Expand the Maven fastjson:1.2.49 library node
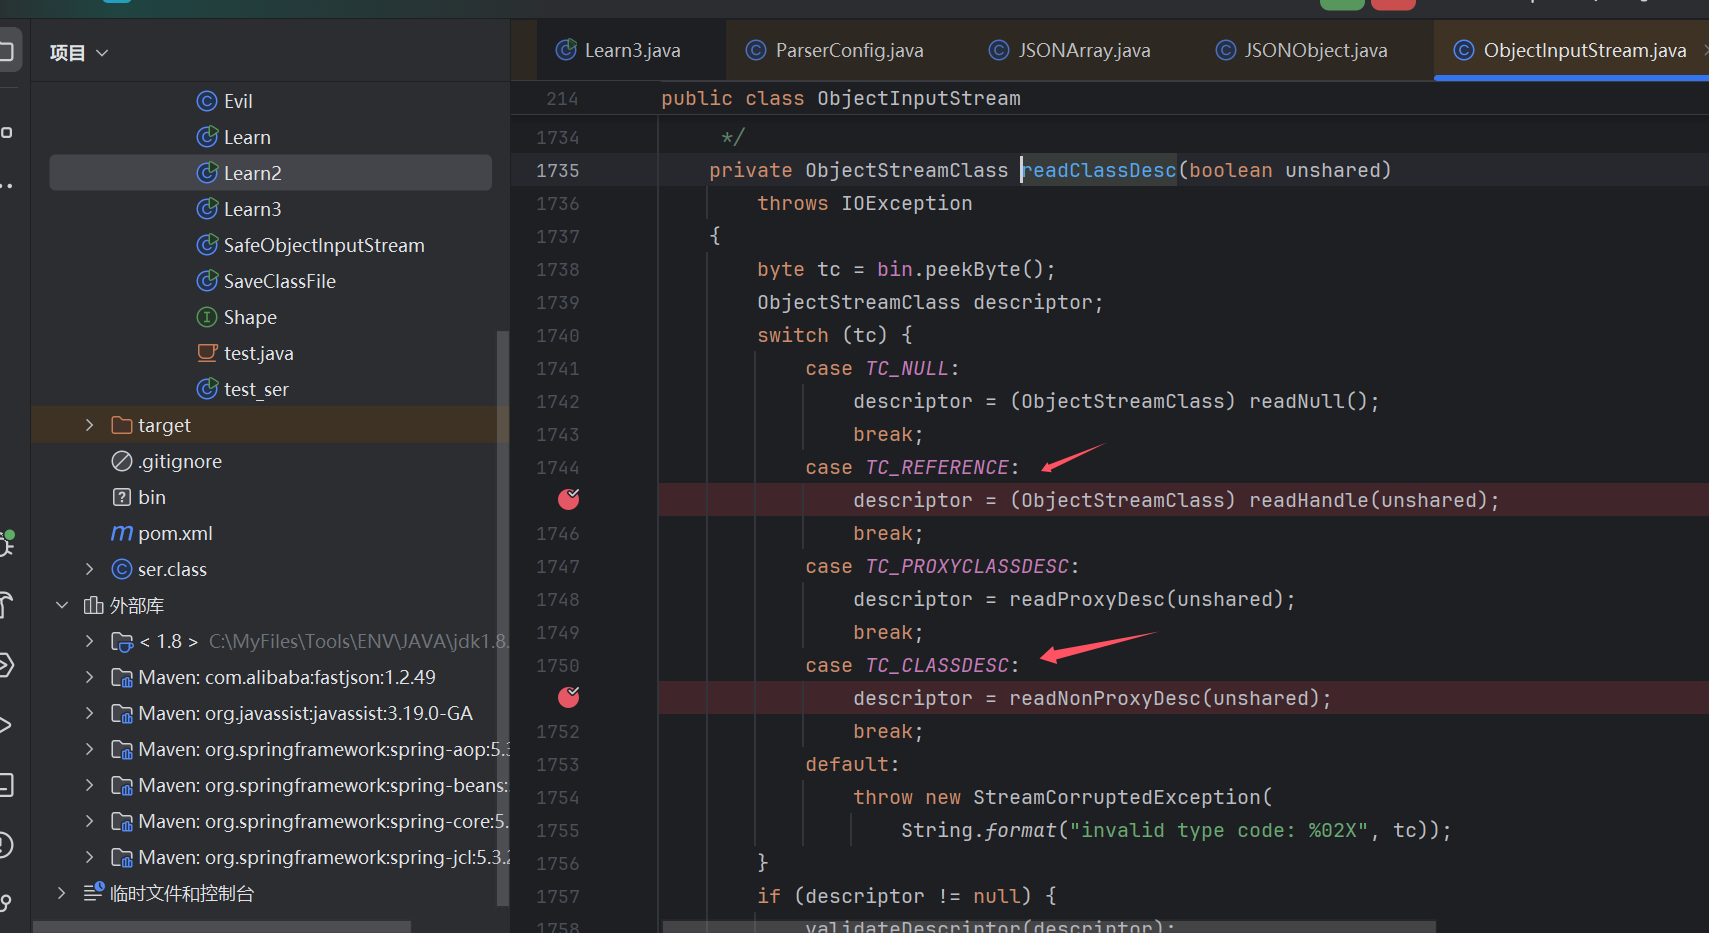The image size is (1709, 933). 90,677
